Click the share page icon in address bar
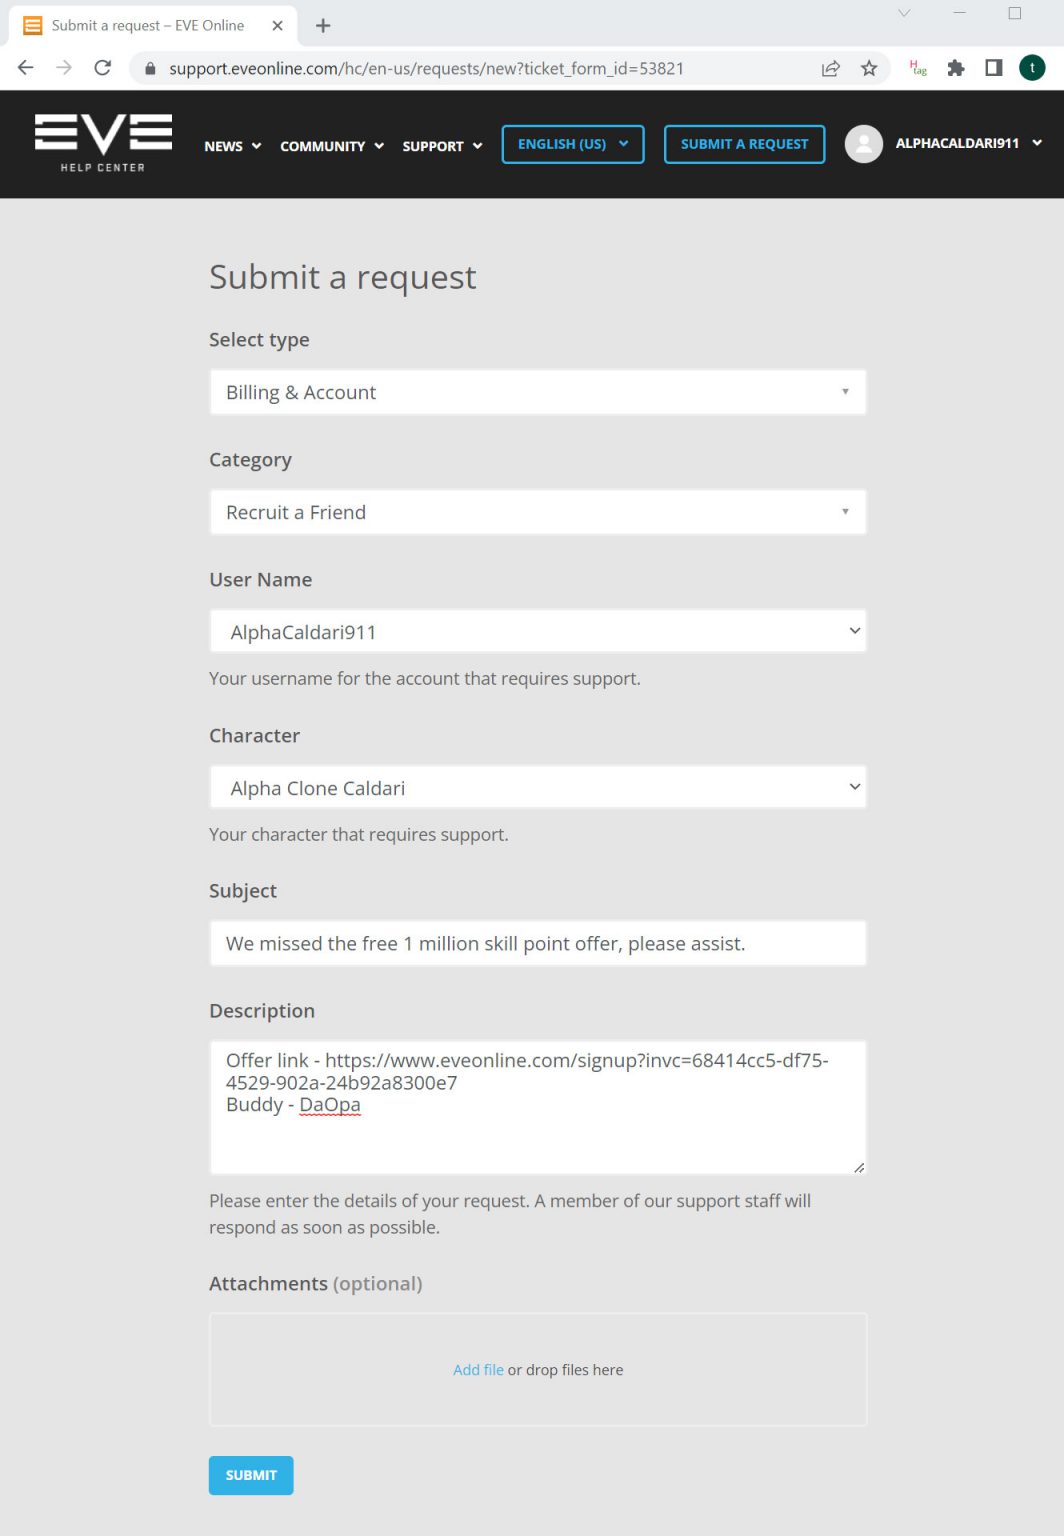1064x1536 pixels. point(830,68)
